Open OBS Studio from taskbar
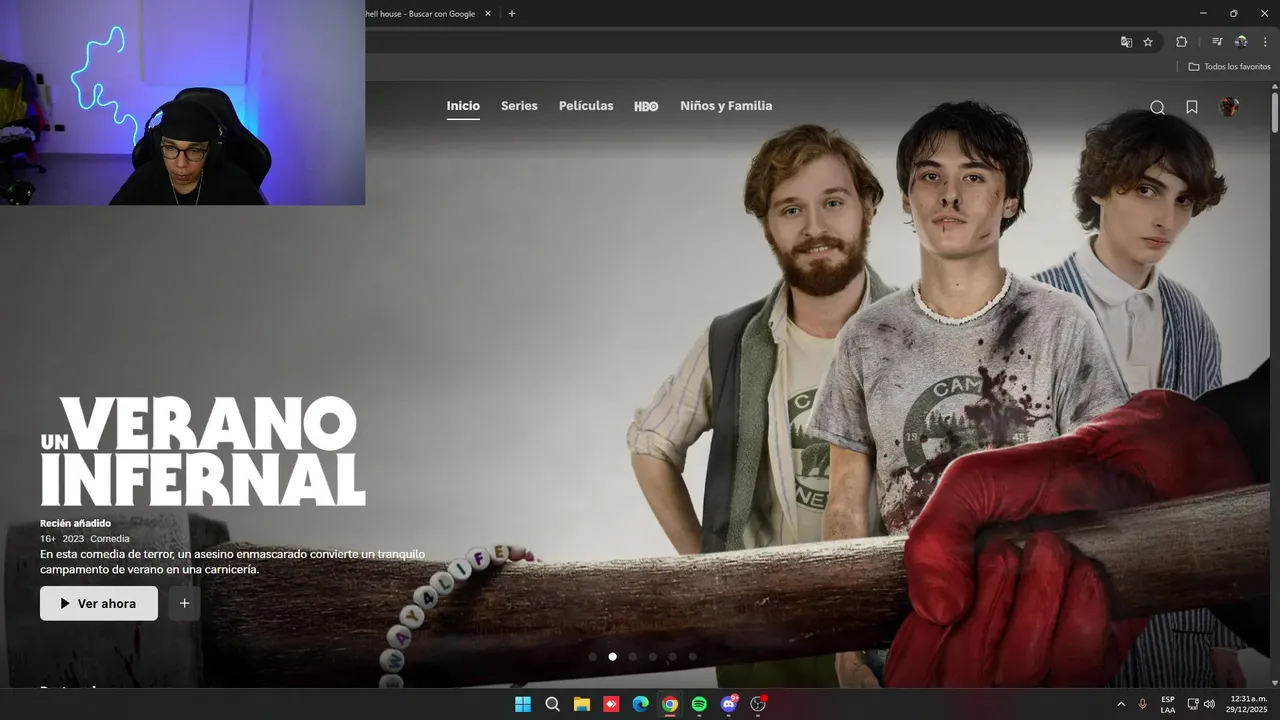The width and height of the screenshot is (1280, 720). point(758,704)
